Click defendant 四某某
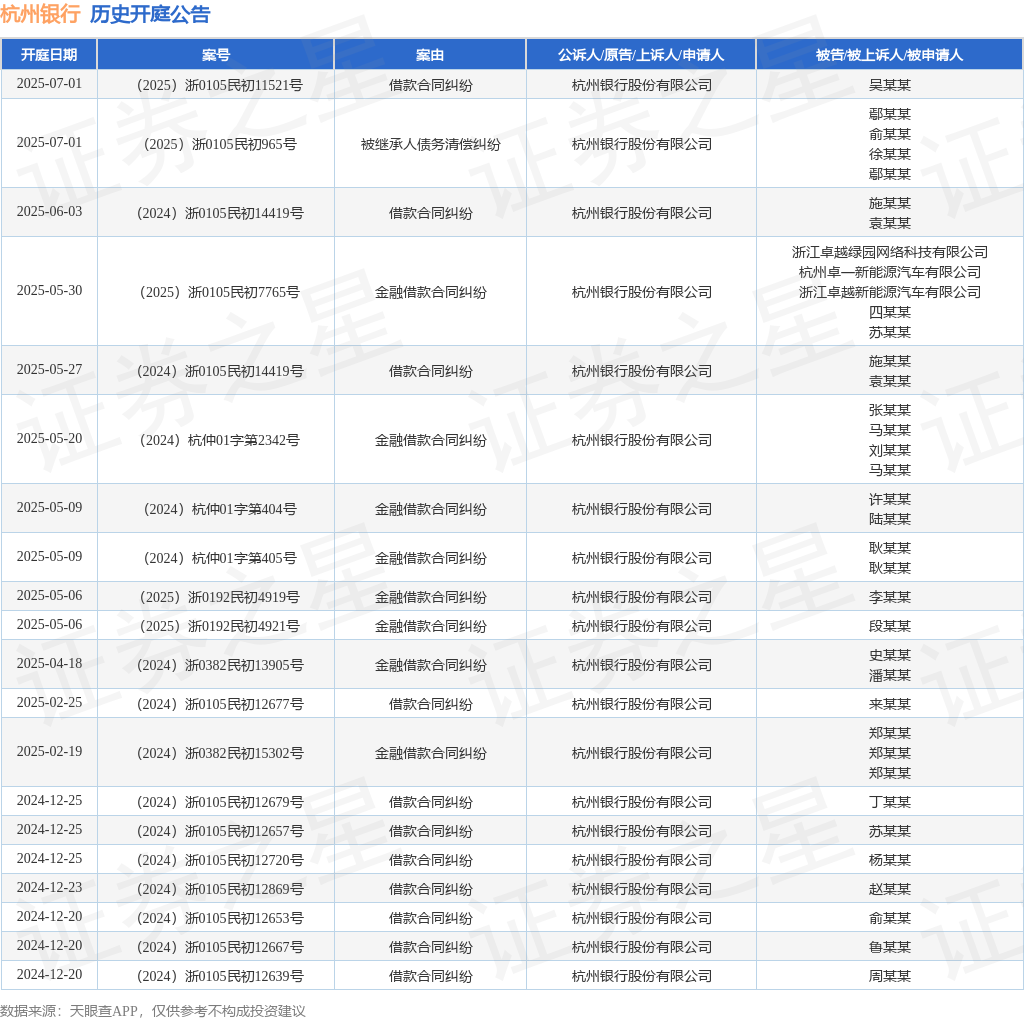 (889, 312)
